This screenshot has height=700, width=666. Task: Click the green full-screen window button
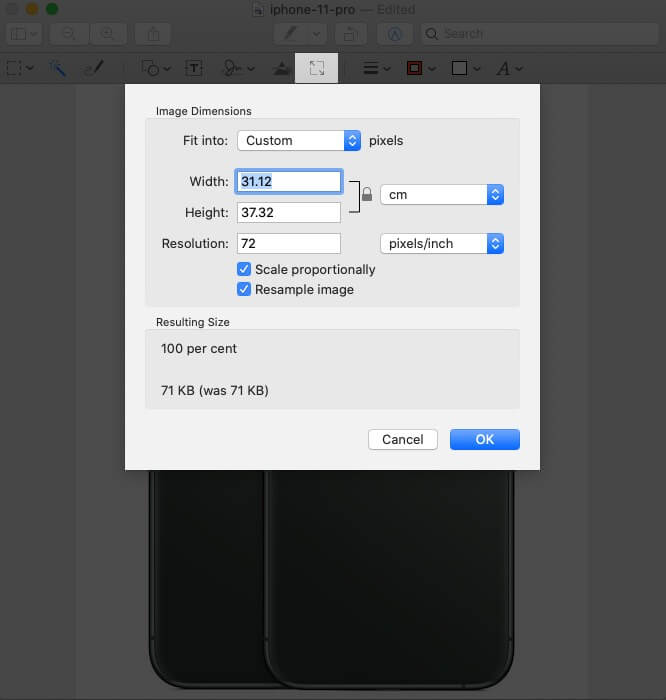[x=52, y=9]
